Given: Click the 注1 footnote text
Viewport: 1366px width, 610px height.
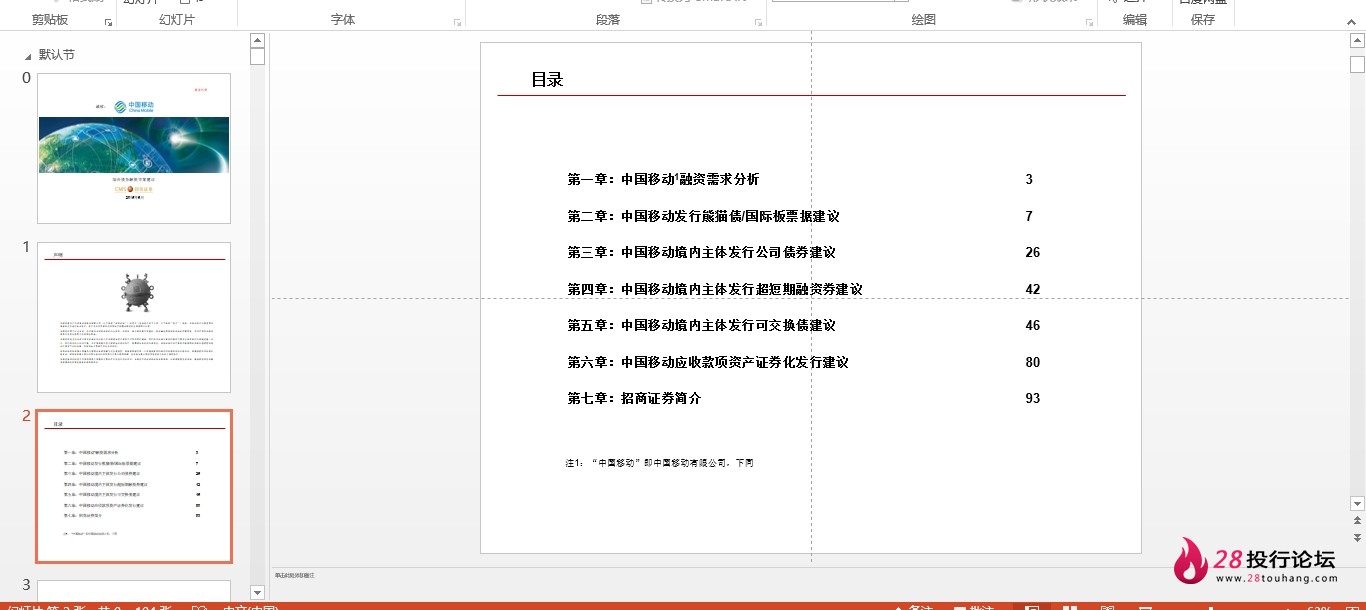Looking at the screenshot, I should click(659, 463).
